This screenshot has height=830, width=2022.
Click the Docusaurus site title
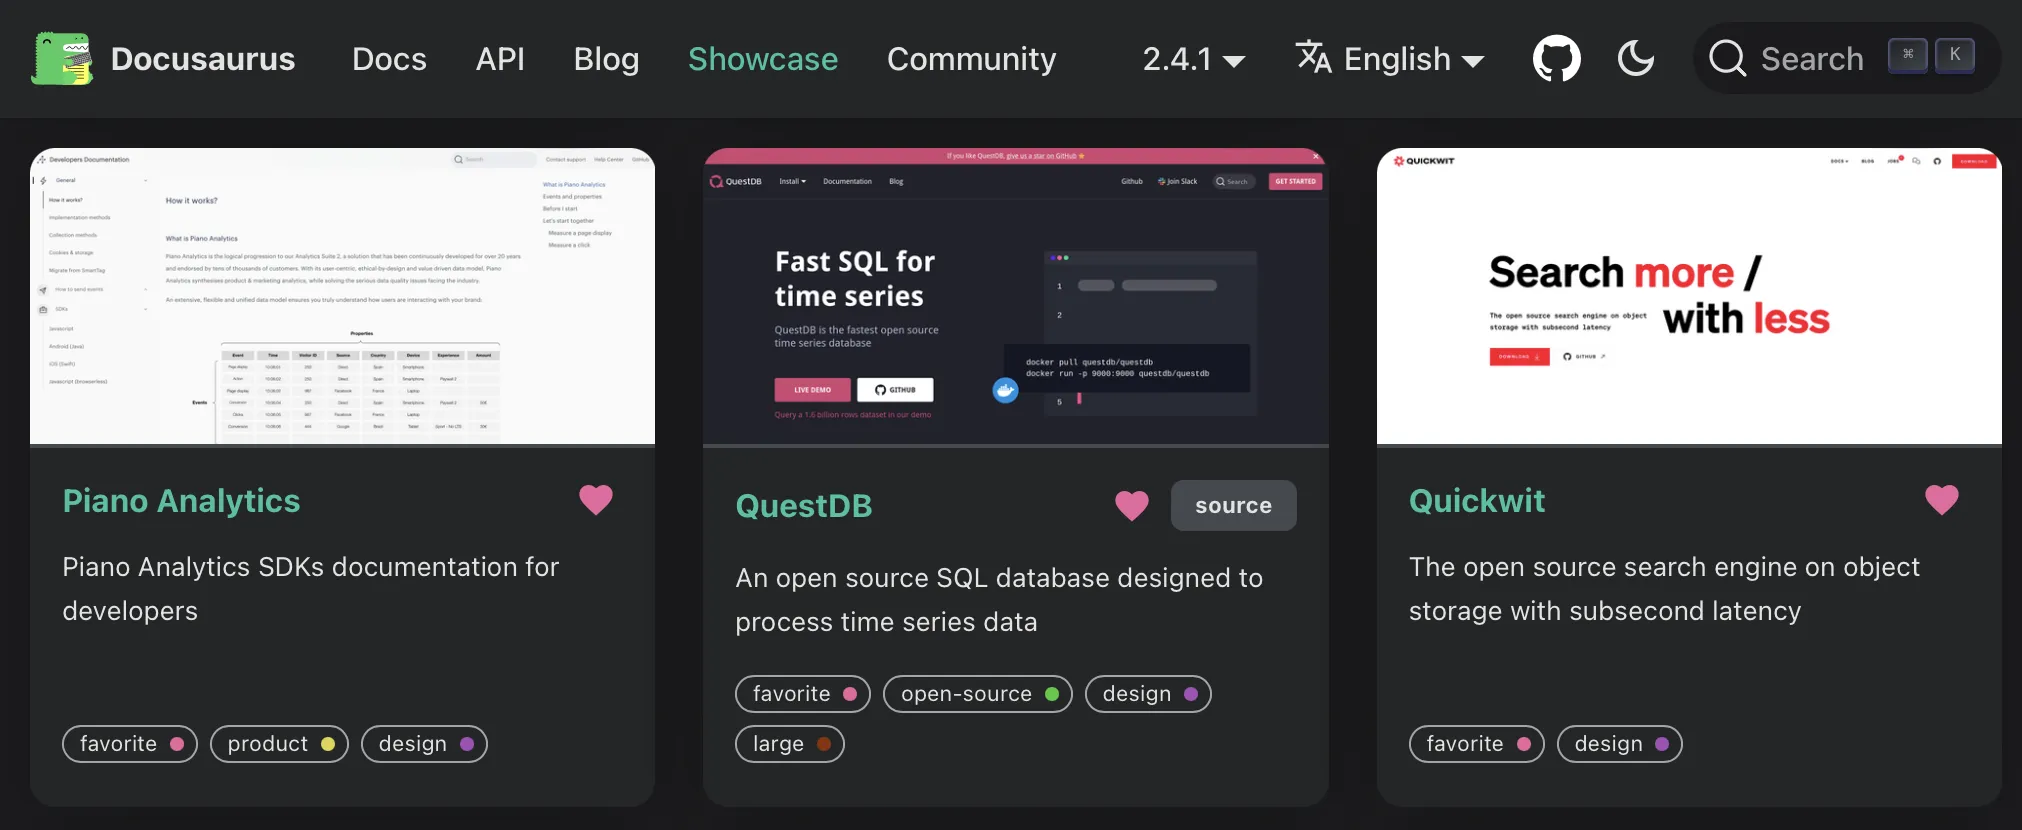(x=203, y=59)
